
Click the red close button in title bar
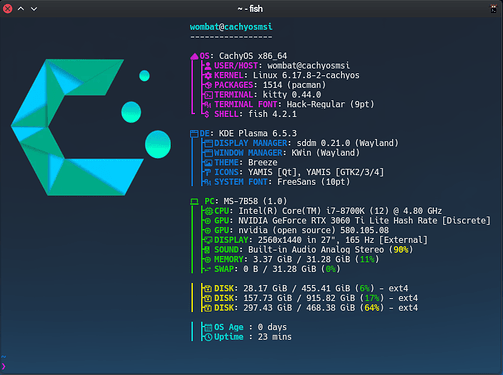[8, 9]
